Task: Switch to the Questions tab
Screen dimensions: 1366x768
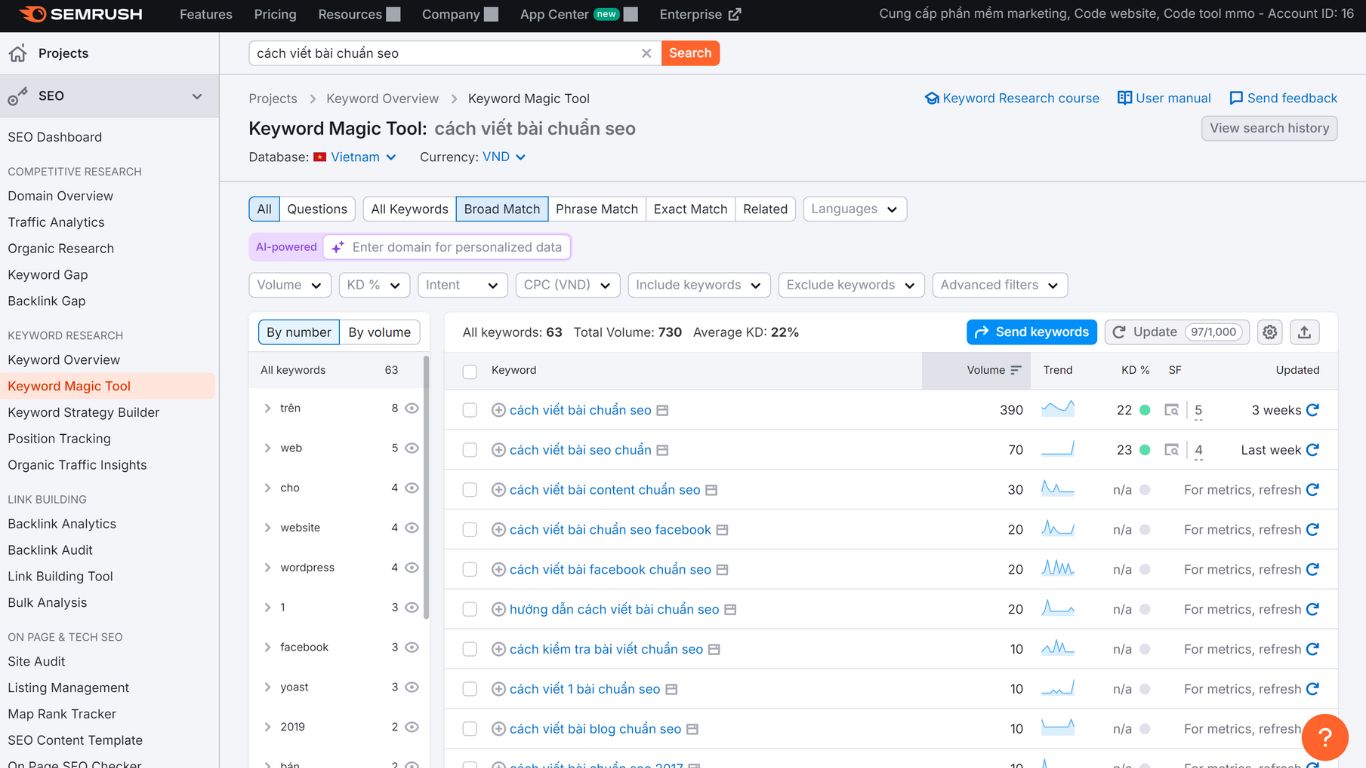Action: click(x=317, y=208)
